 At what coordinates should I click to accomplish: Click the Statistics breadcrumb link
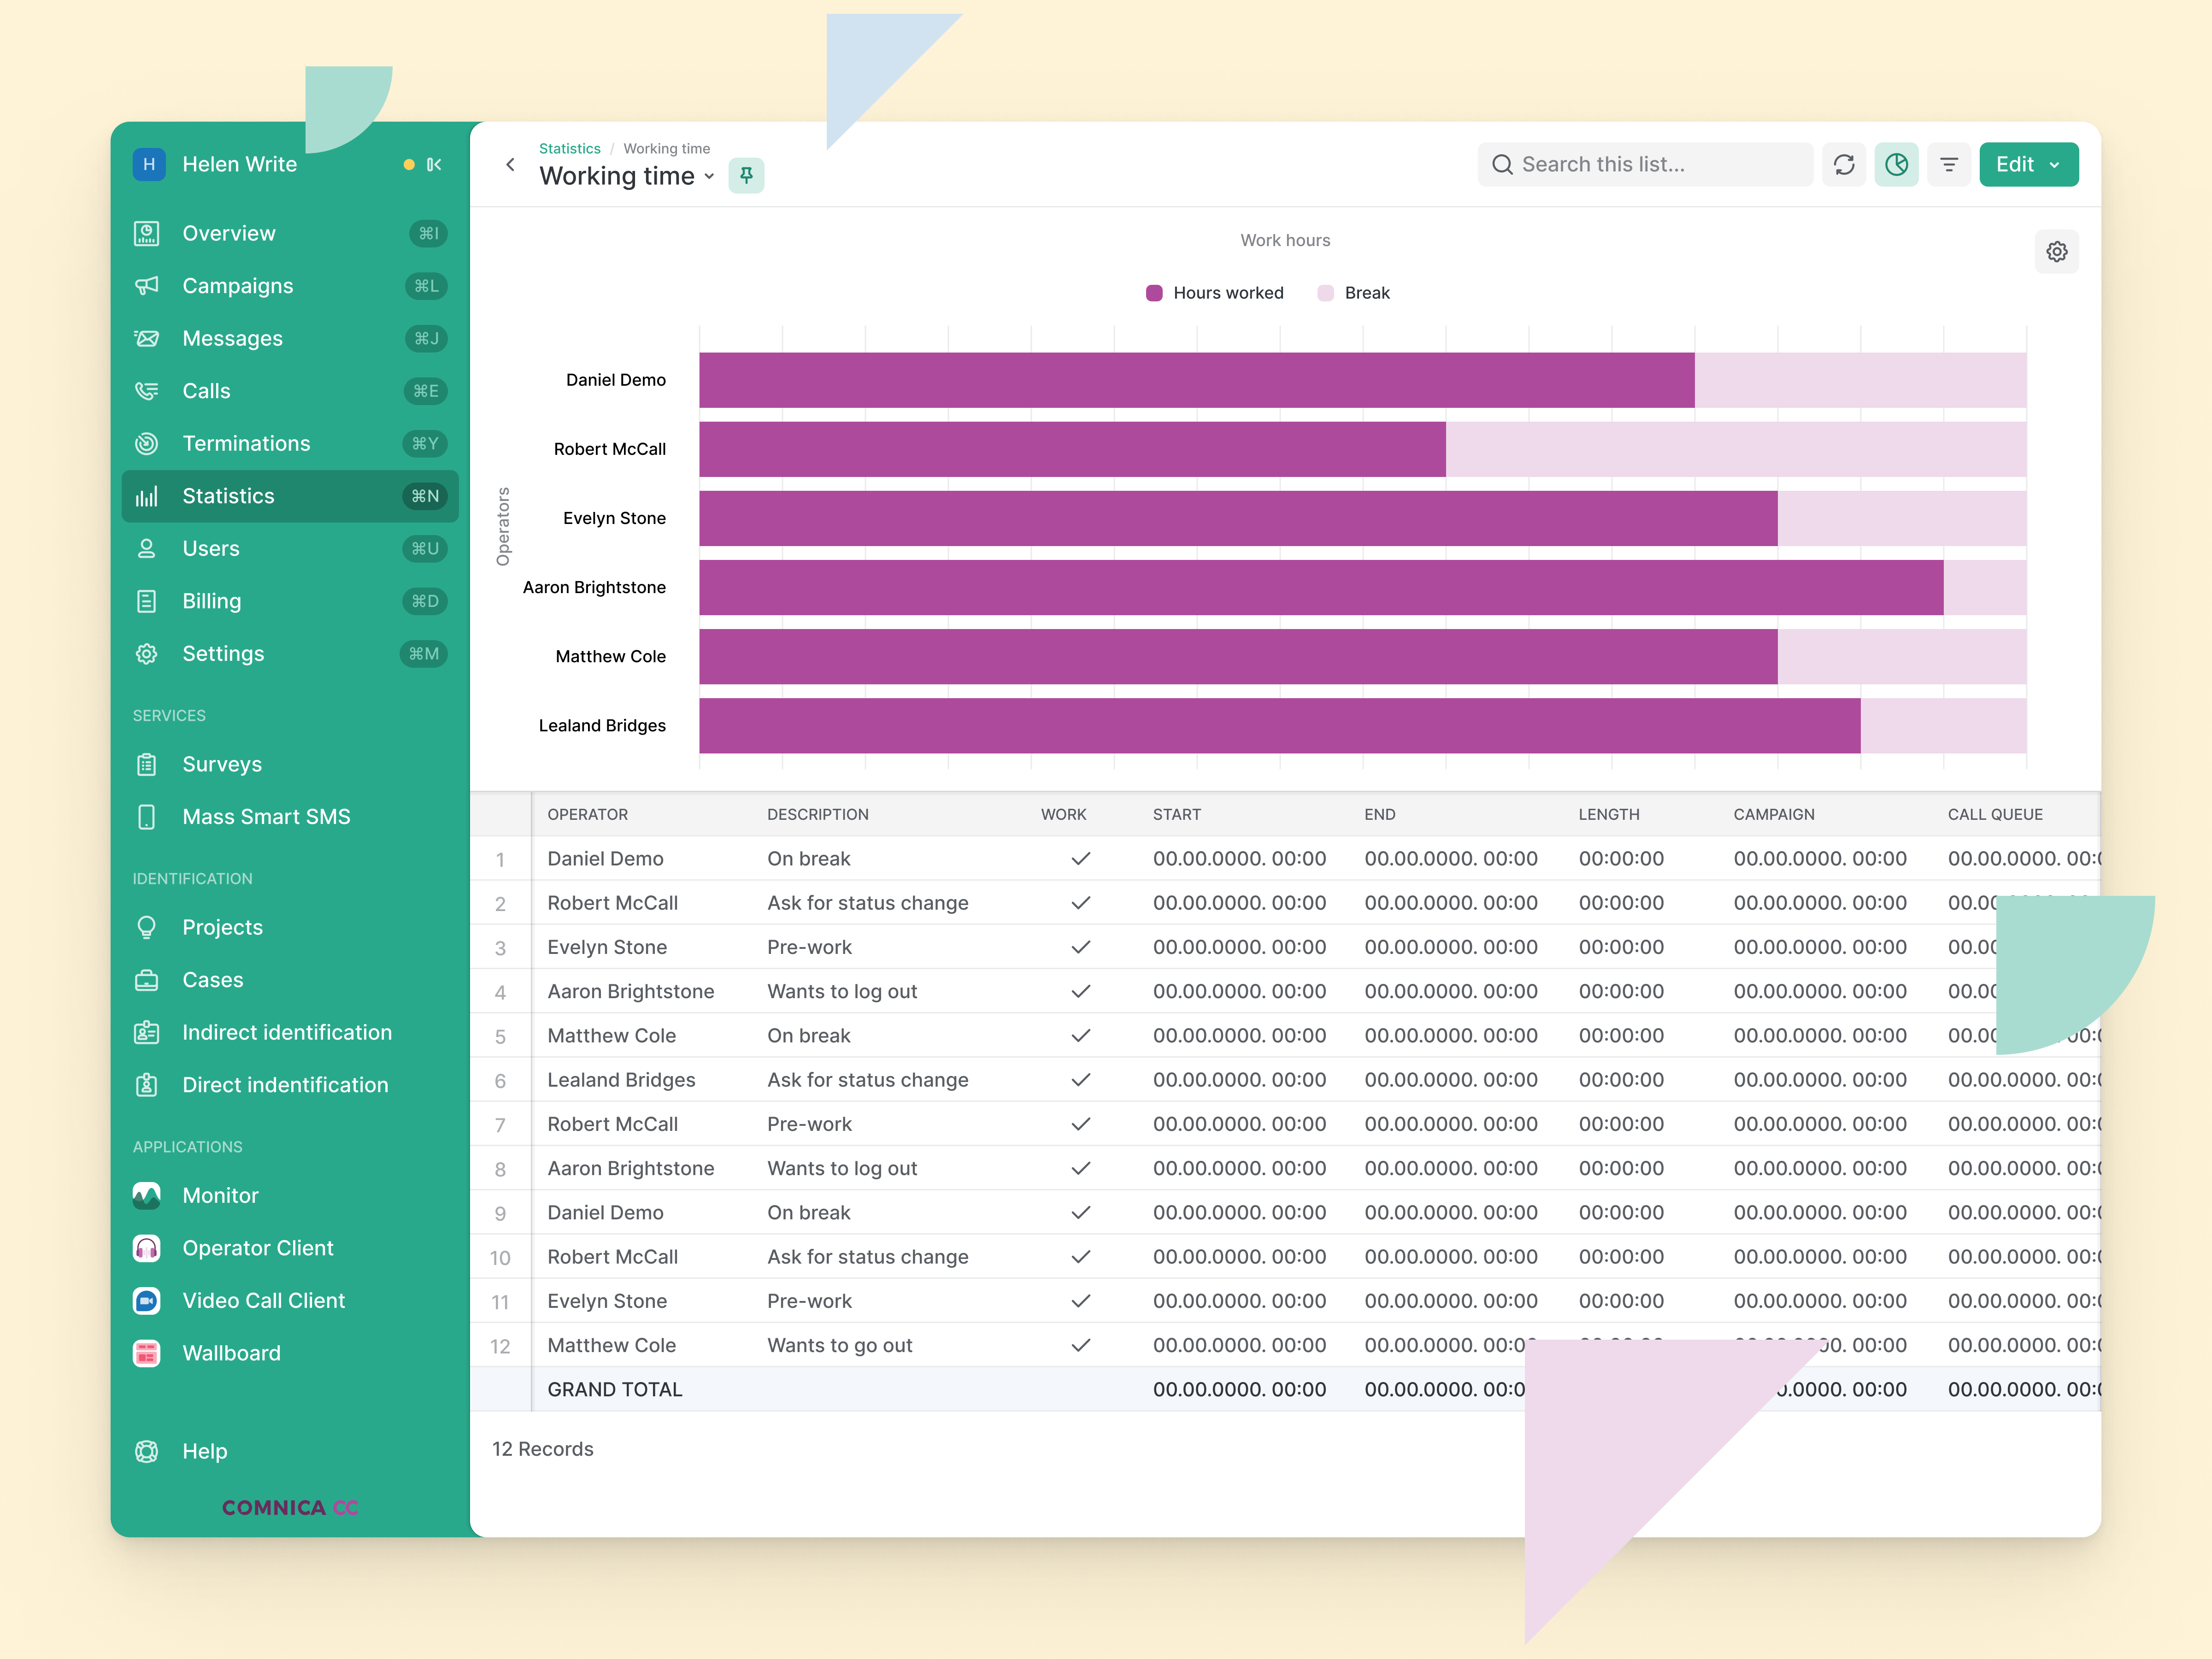click(x=569, y=148)
